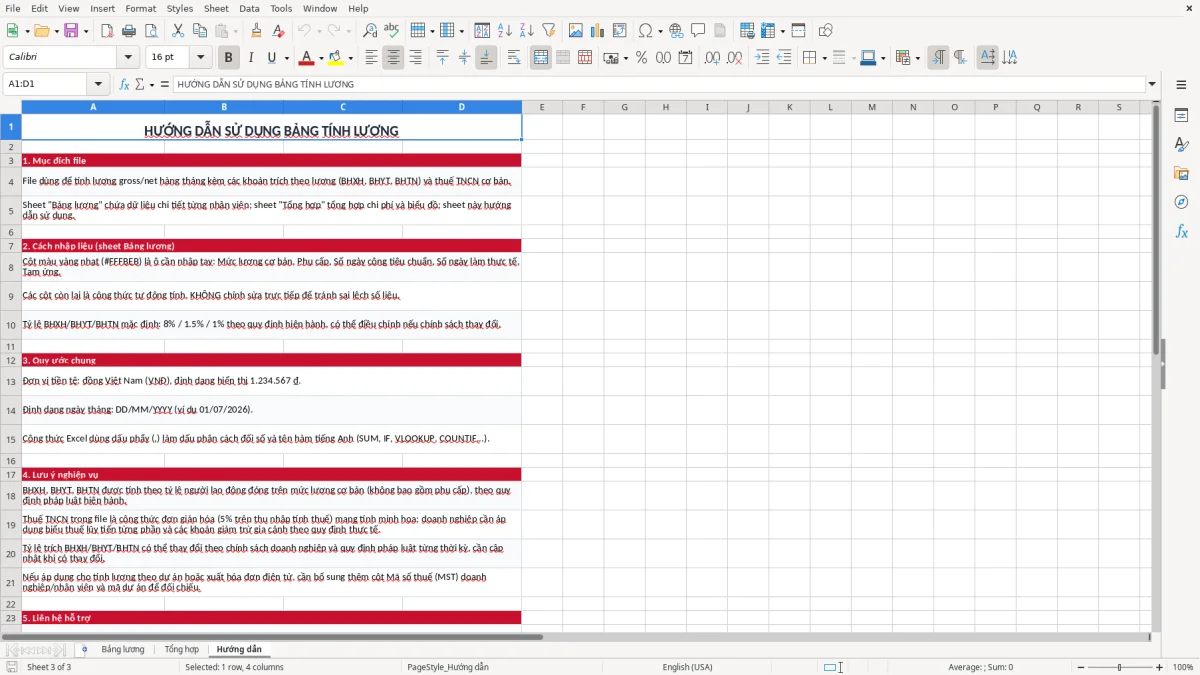Apply the yellow Background Color swatch
Screen dimensions: 1200x675
pyautogui.click(x=337, y=58)
